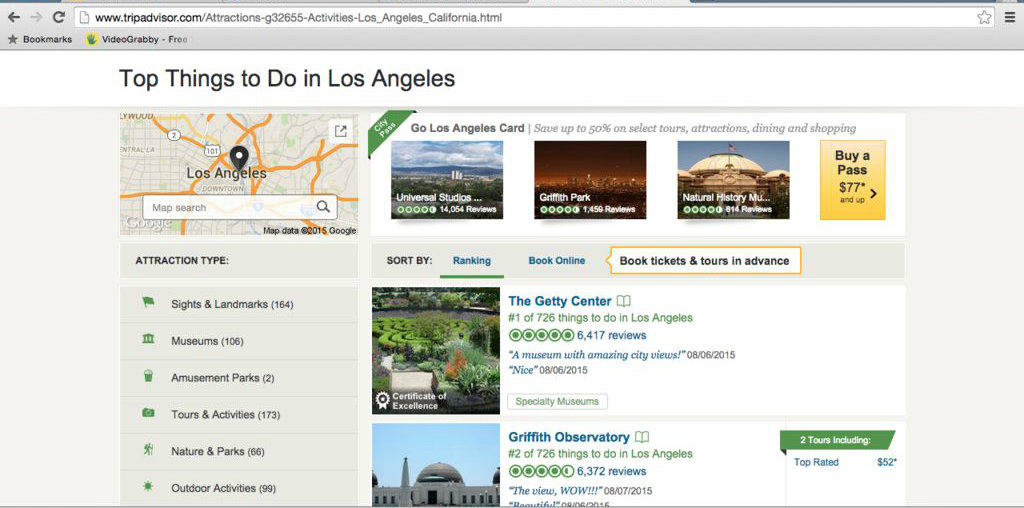This screenshot has height=508, width=1024.
Task: Bookmark this page with the star icon
Action: click(x=984, y=18)
